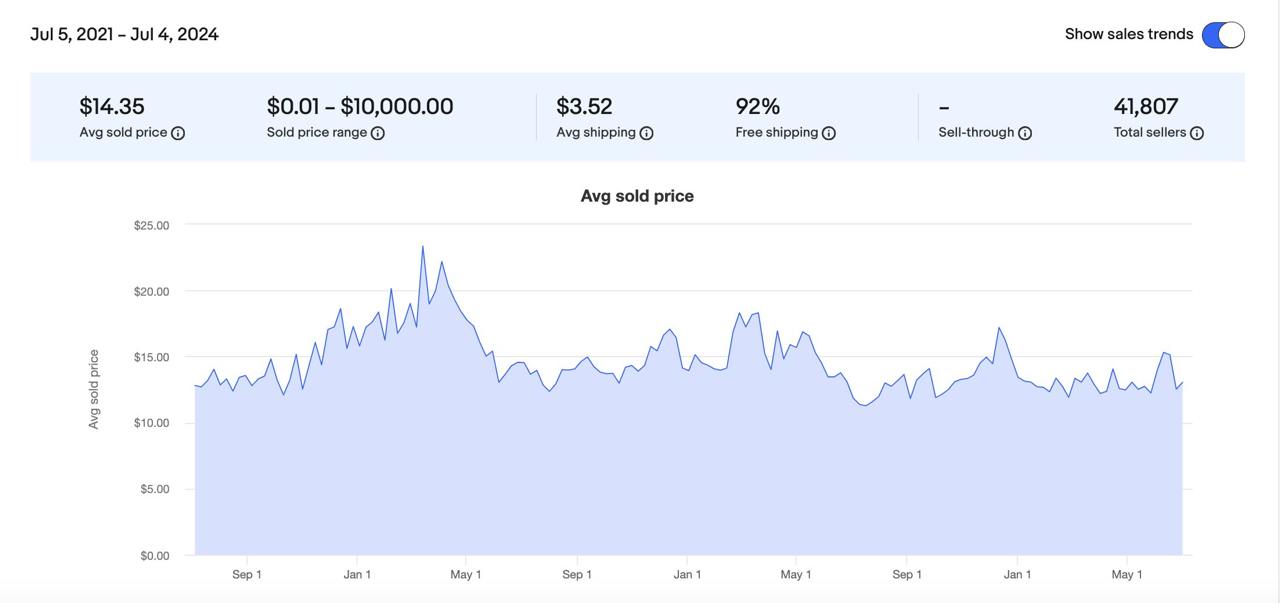
Task: Click the Avg shipping label text
Action: pyautogui.click(x=596, y=132)
